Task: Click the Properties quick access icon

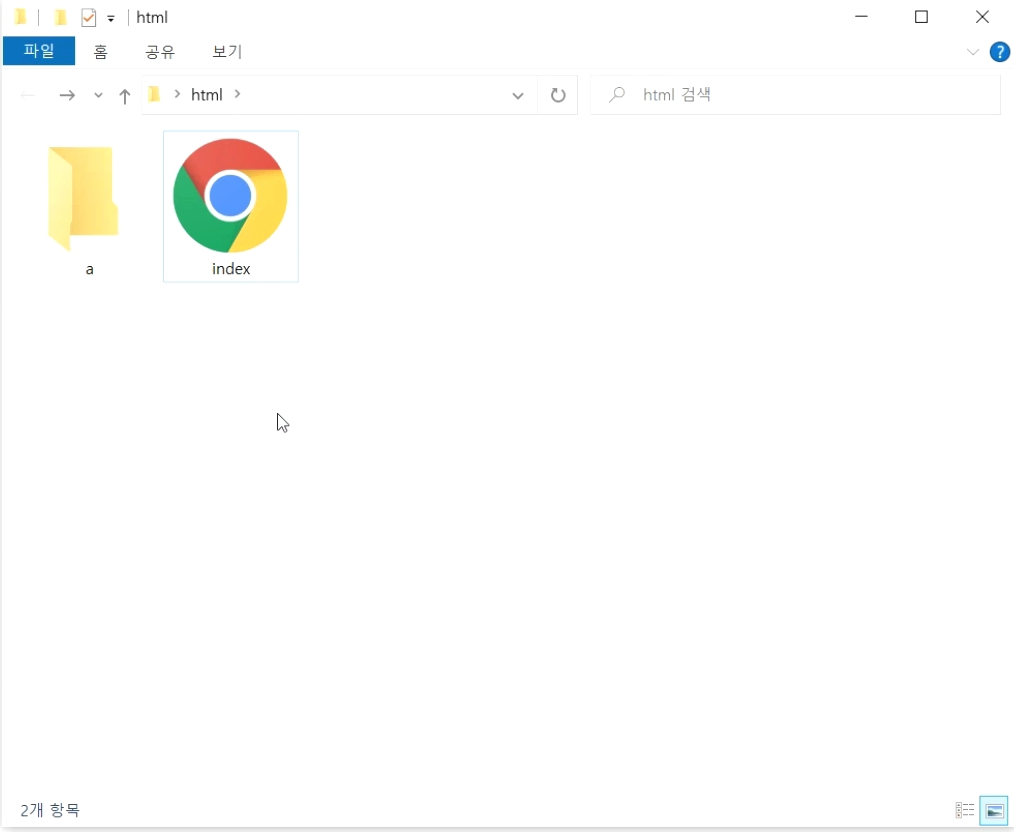Action: point(89,17)
